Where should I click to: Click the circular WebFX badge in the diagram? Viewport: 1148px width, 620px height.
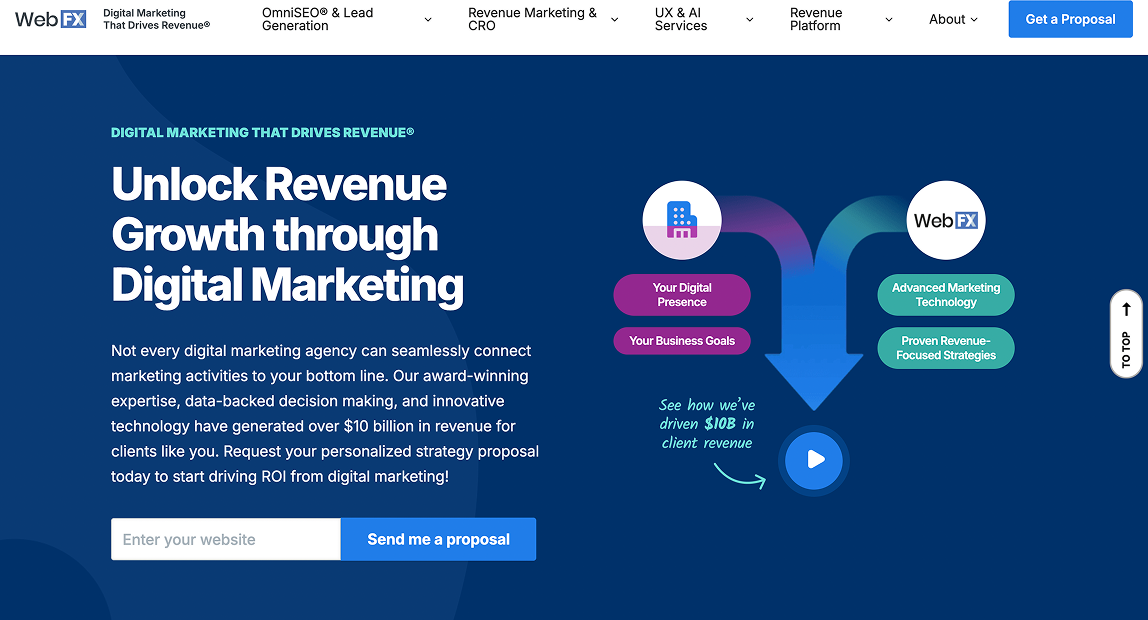[945, 219]
